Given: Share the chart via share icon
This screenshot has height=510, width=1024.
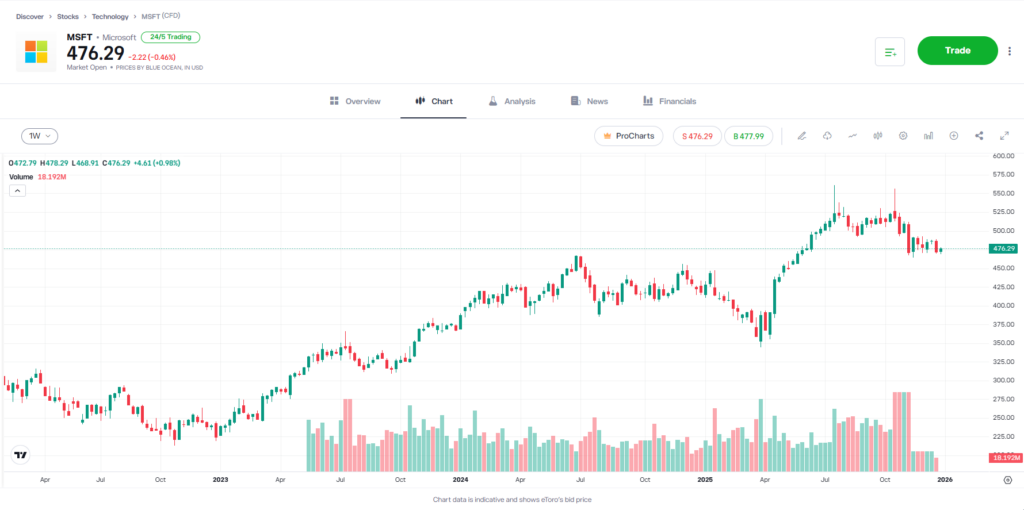Looking at the screenshot, I should pyautogui.click(x=979, y=136).
